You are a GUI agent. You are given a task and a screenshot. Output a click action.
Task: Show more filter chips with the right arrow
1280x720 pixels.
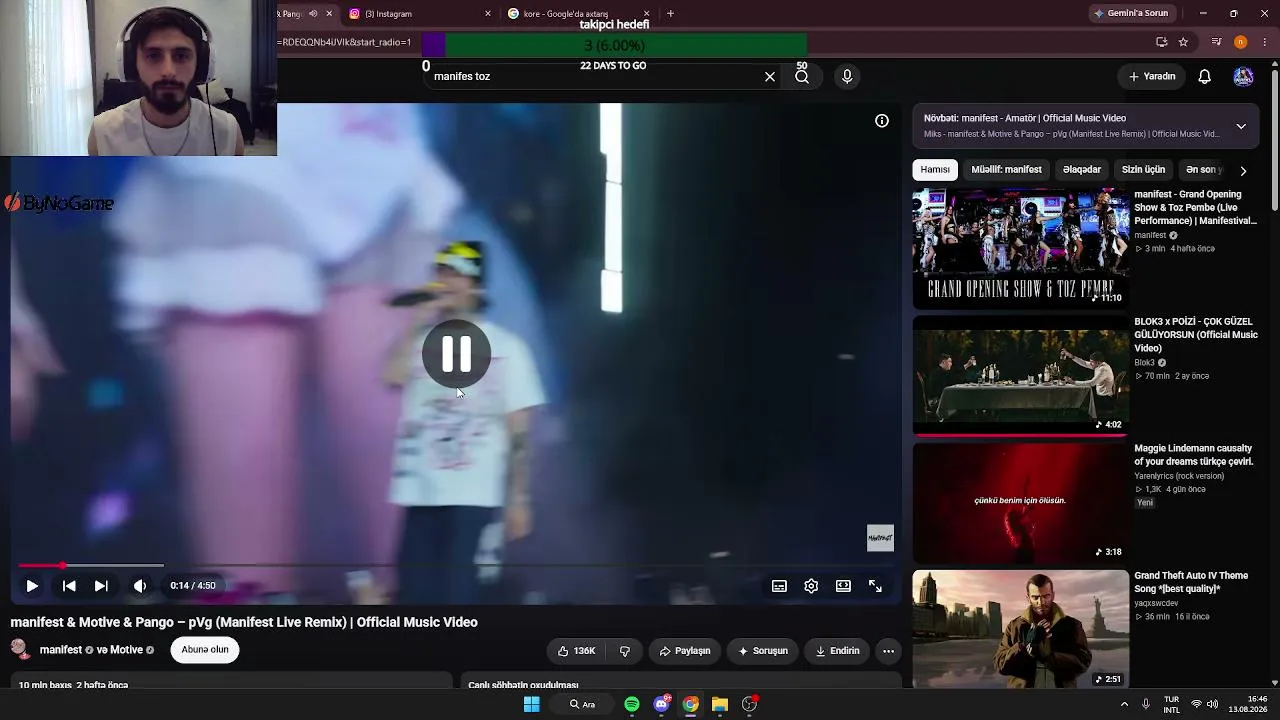click(x=1243, y=170)
